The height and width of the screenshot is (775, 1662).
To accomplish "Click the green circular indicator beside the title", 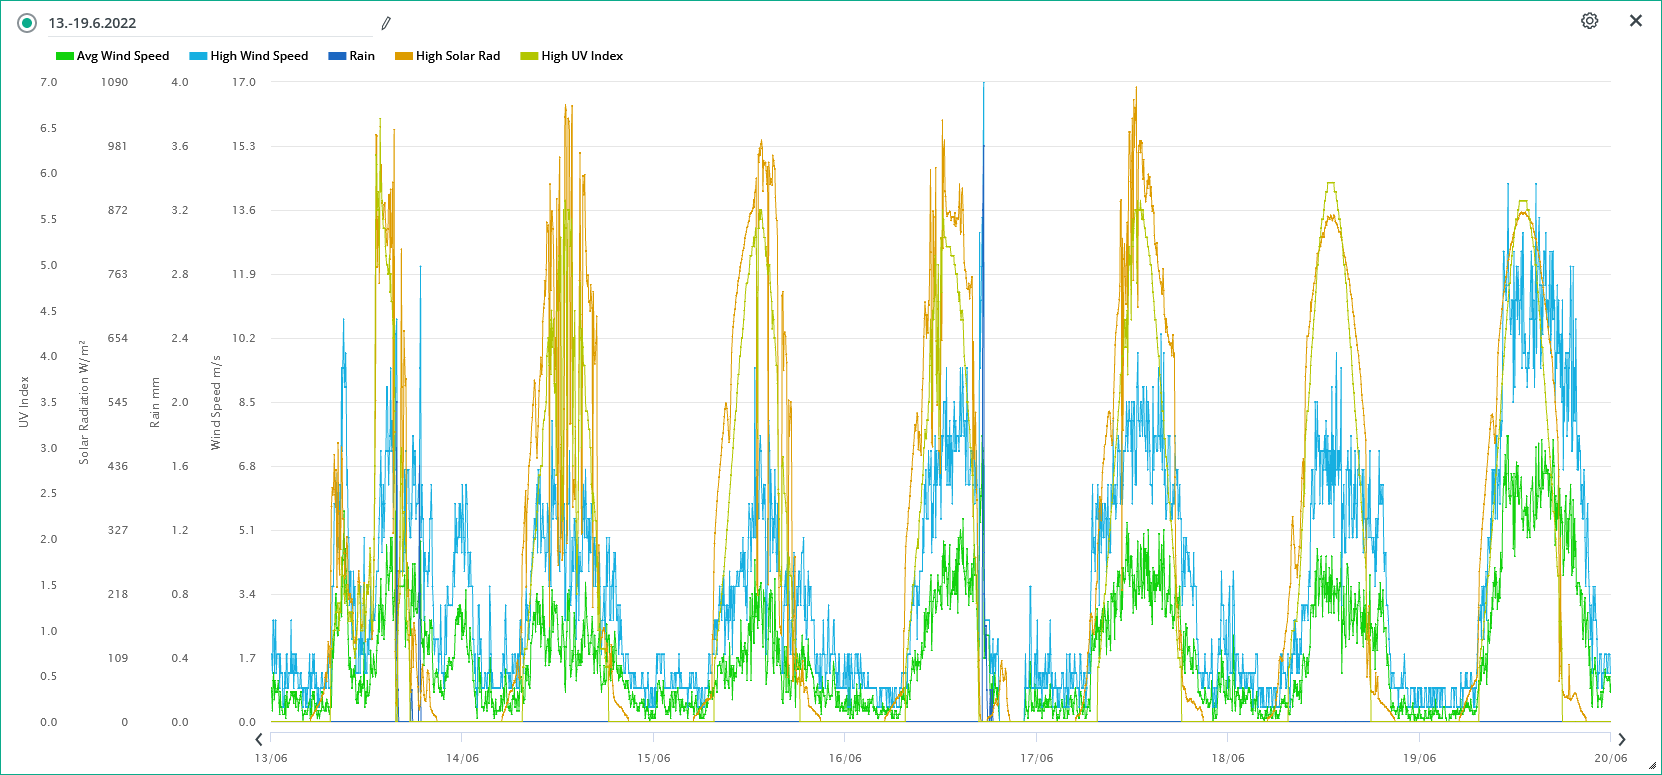I will pyautogui.click(x=27, y=23).
